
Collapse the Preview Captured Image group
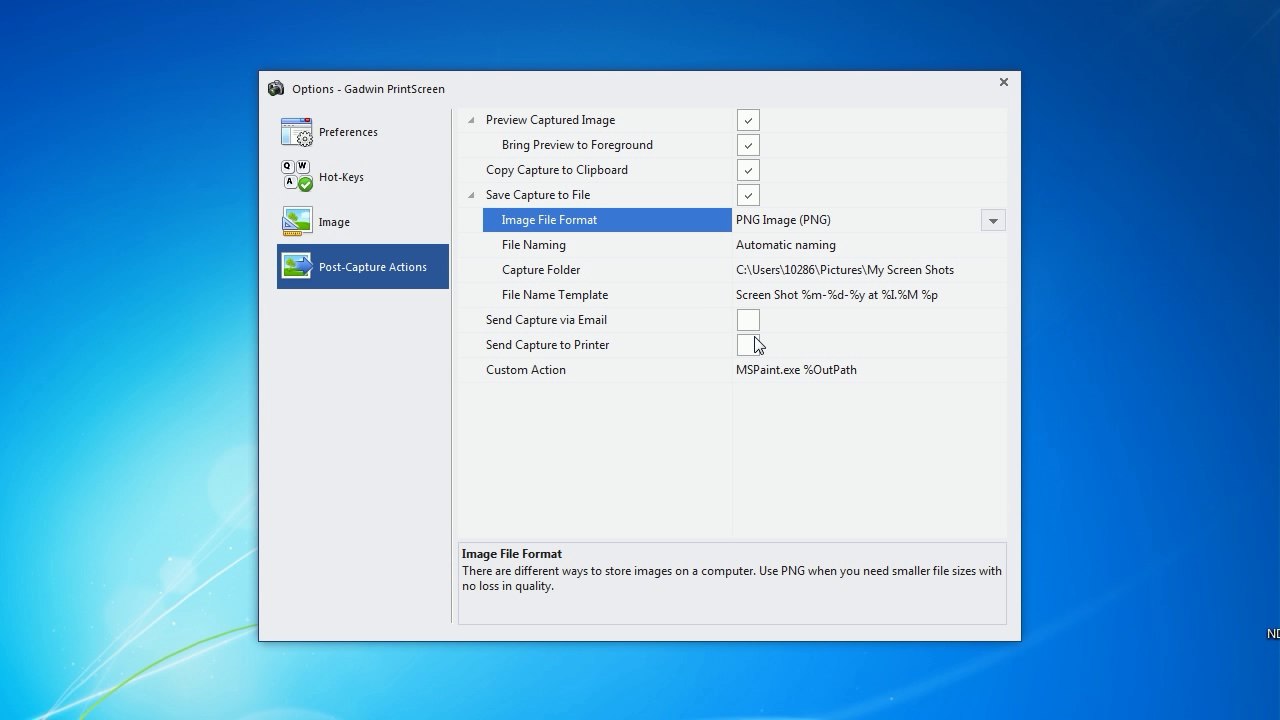pyautogui.click(x=471, y=120)
